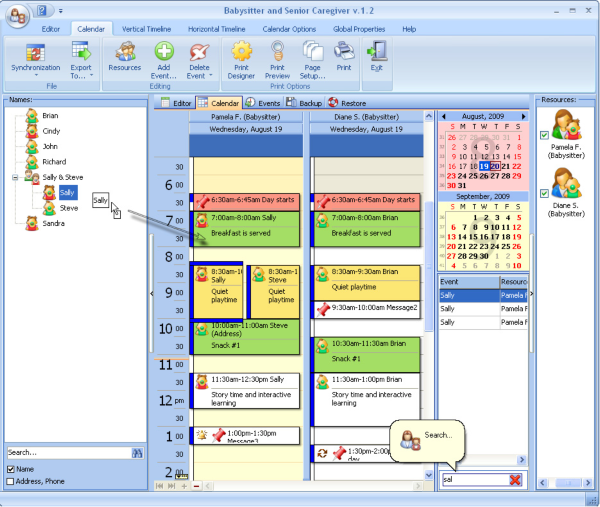This screenshot has width=600, height=507.
Task: Open the Resources manager
Action: 125,57
